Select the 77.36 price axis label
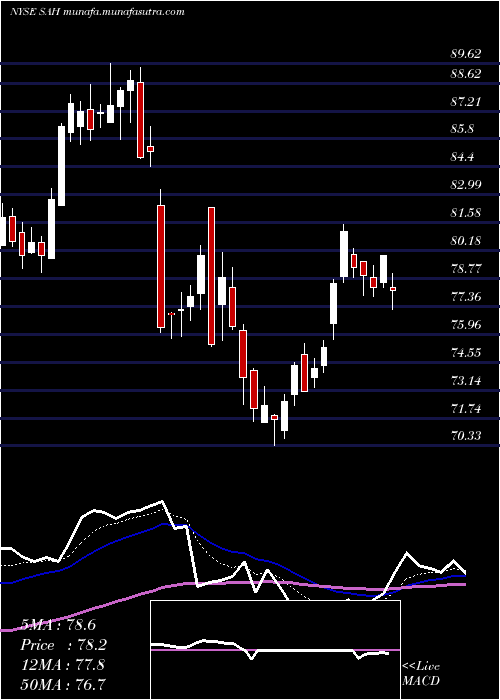500x700 pixels. click(466, 296)
